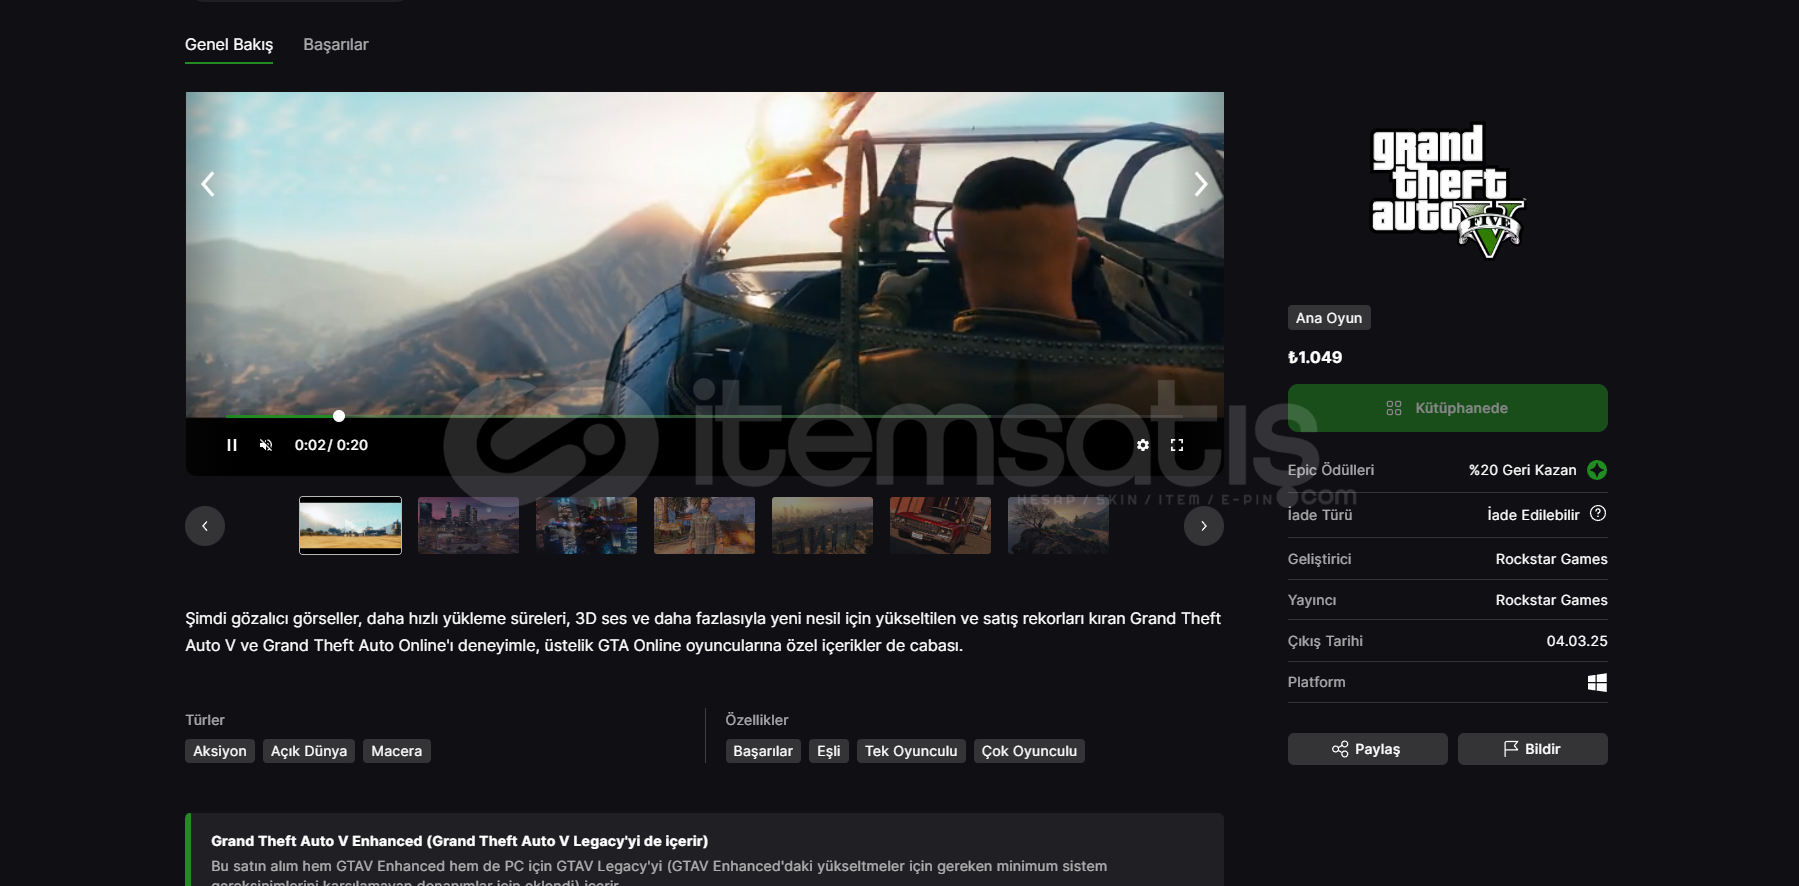The width and height of the screenshot is (1799, 886).
Task: Click the thumbnail carousel next button
Action: pyautogui.click(x=1204, y=526)
